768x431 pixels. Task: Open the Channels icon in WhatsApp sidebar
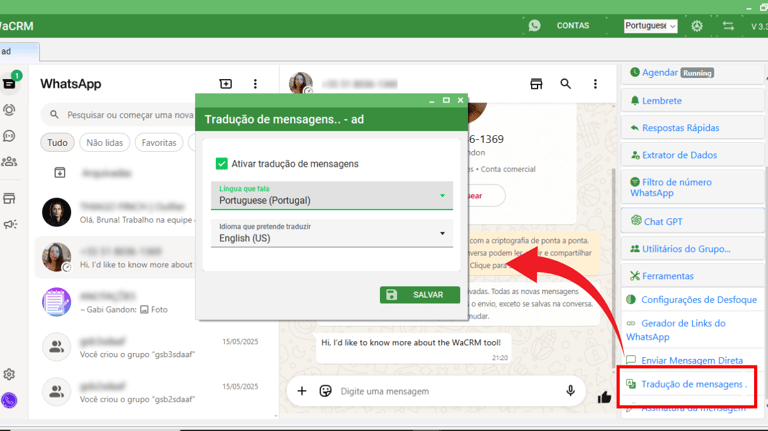click(9, 136)
